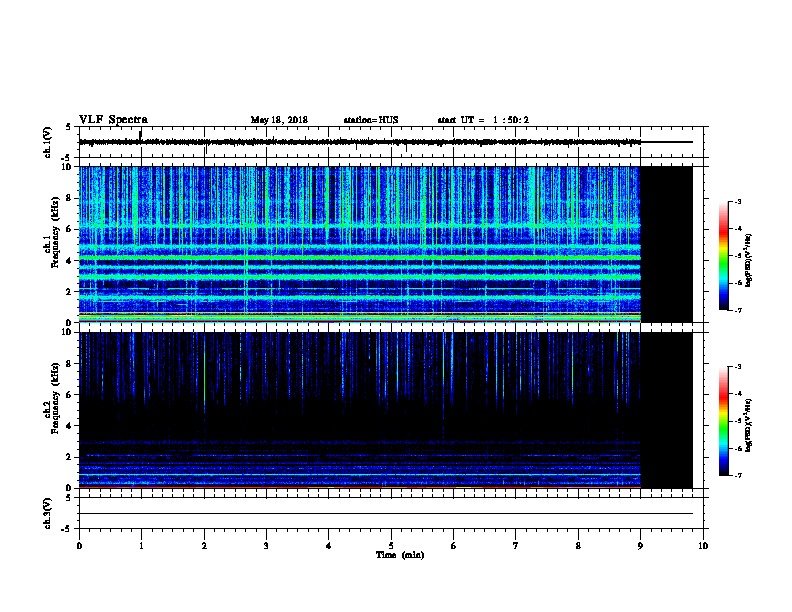
Task: Click the black no-data block in ch.1 spectrogram
Action: point(666,244)
